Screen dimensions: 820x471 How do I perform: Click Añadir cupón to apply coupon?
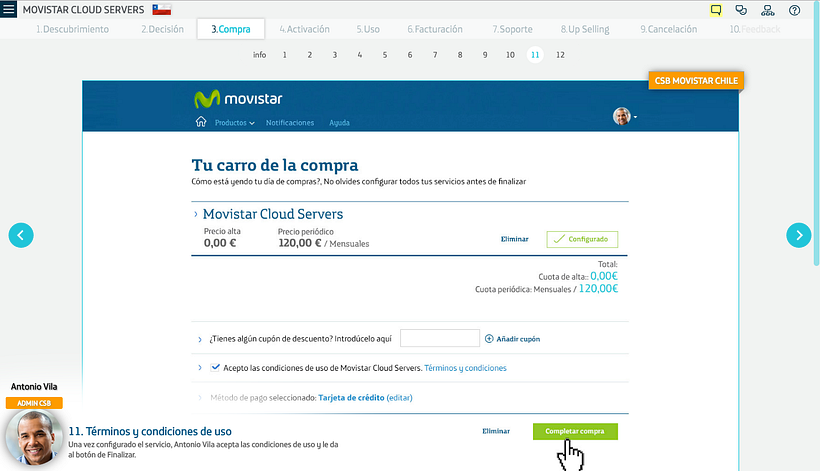(x=512, y=339)
